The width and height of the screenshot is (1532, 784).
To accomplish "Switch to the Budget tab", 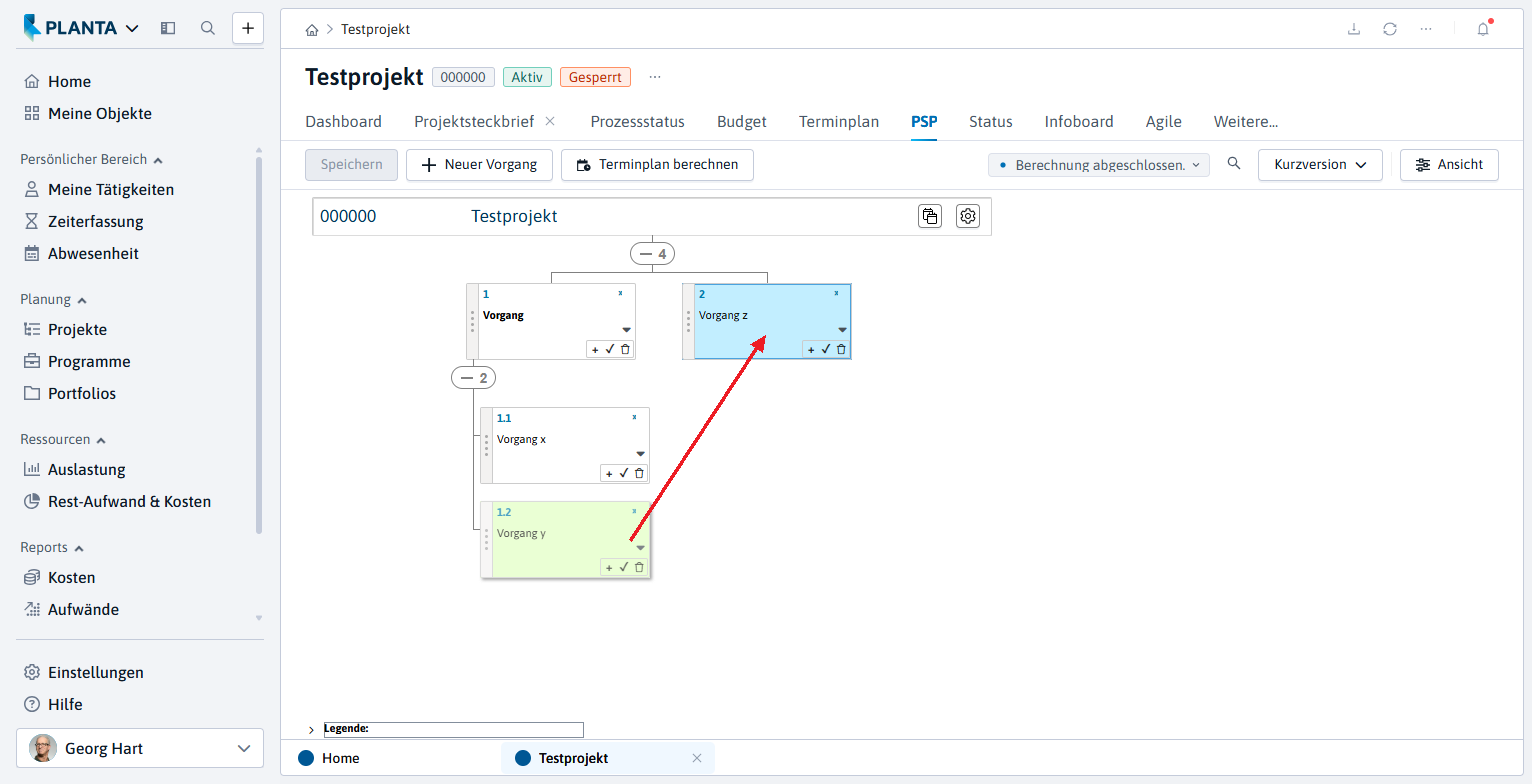I will (742, 122).
